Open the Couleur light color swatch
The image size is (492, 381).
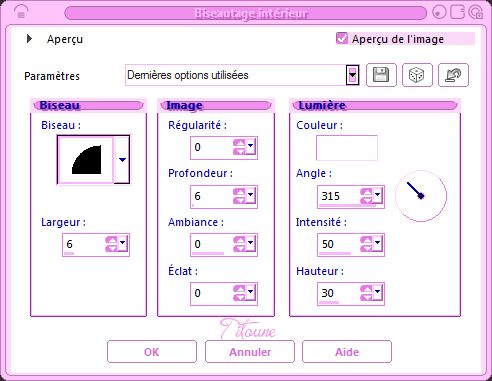347,148
